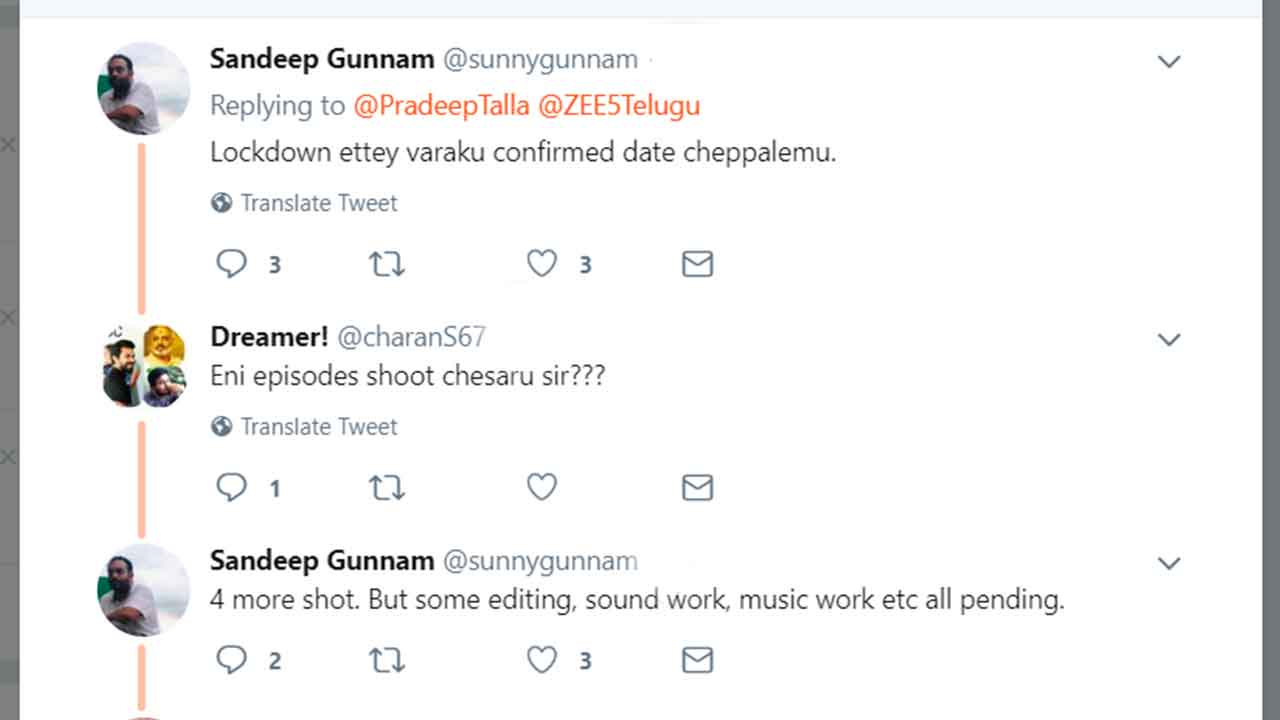Retweet the 4 more shot tweet

coord(387,660)
